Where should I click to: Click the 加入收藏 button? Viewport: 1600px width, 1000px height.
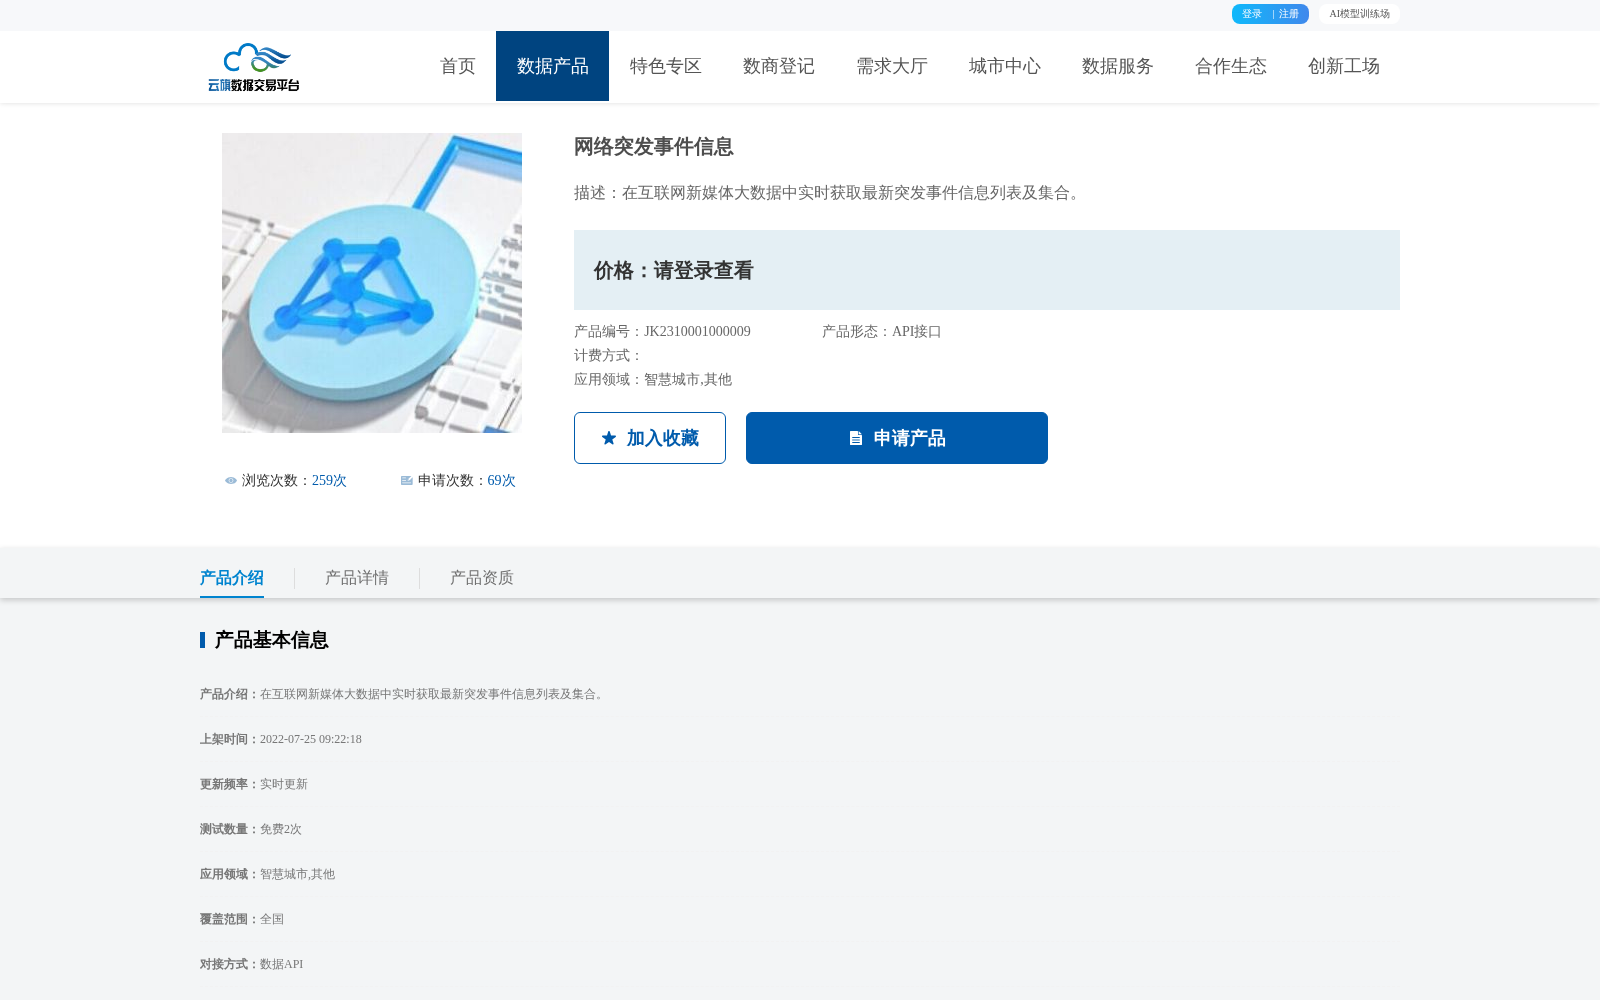[650, 438]
